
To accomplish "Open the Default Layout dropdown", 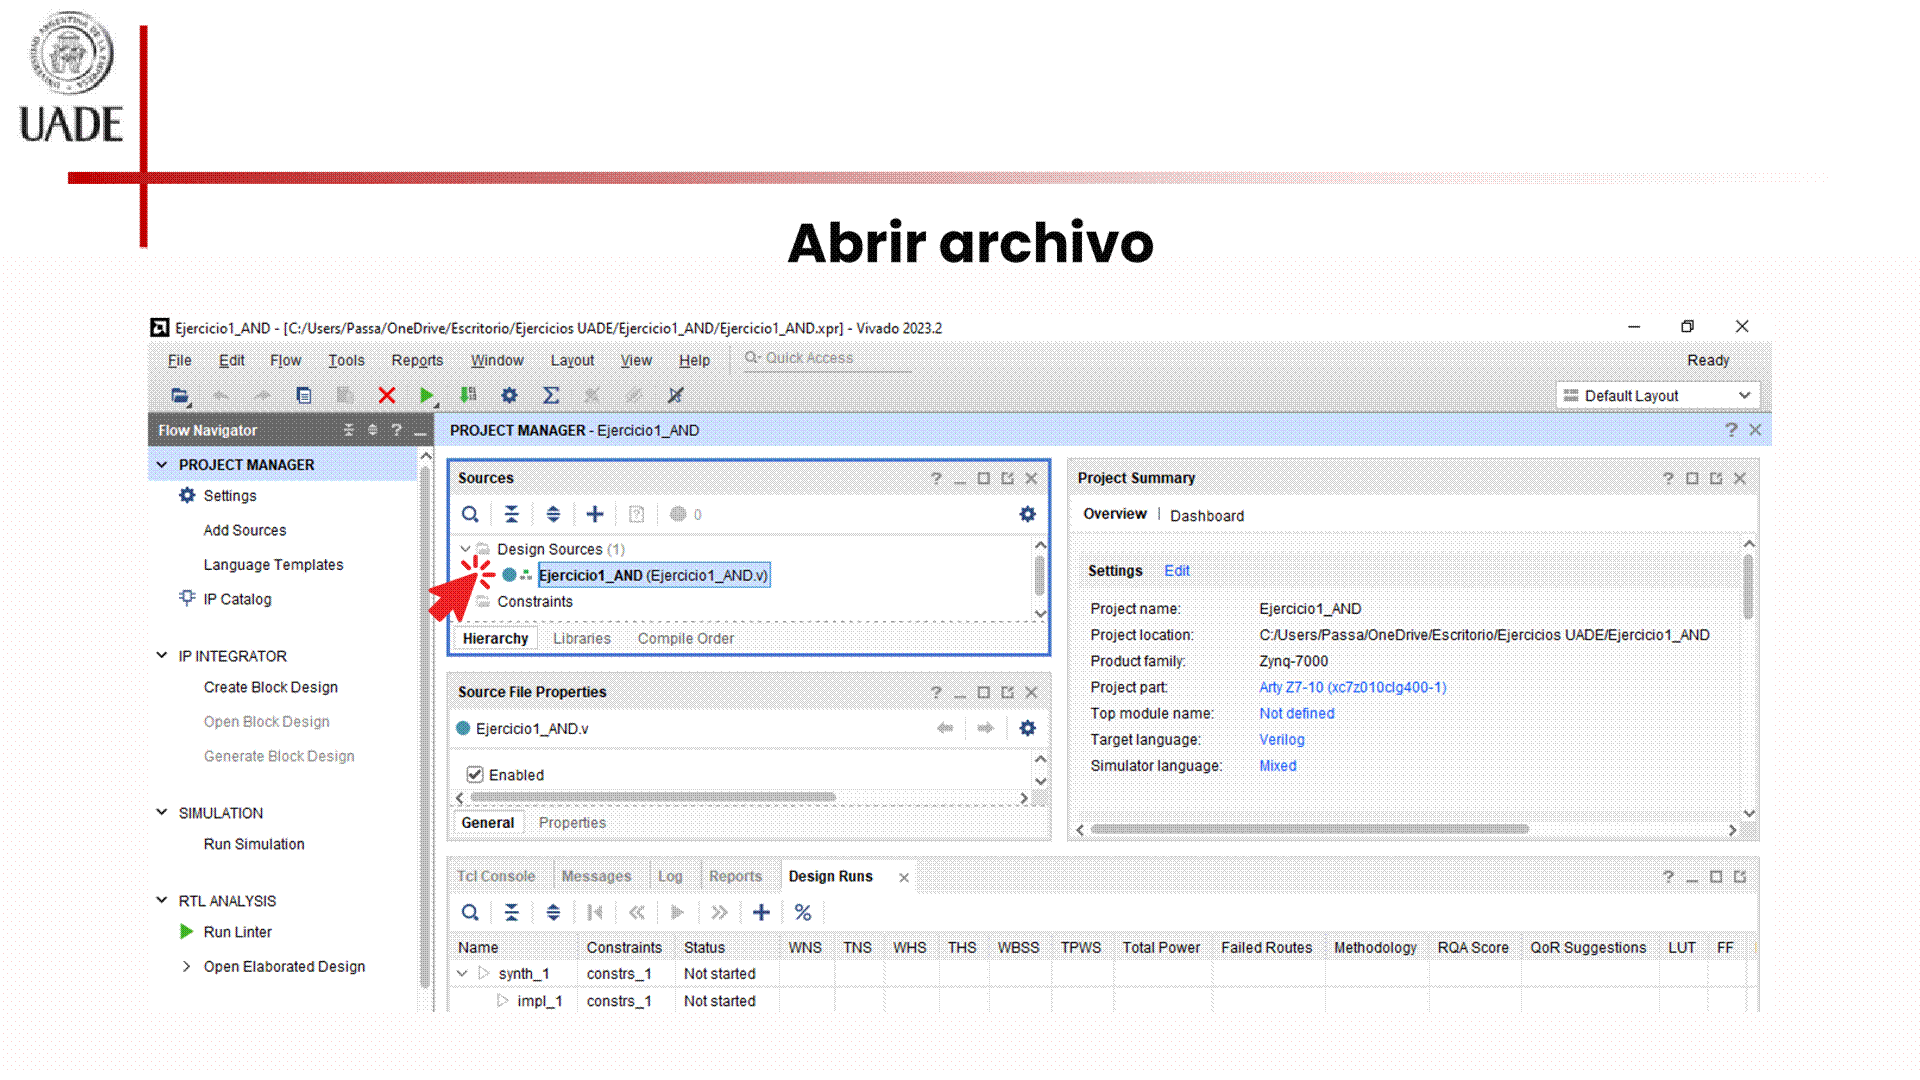I will pyautogui.click(x=1658, y=396).
